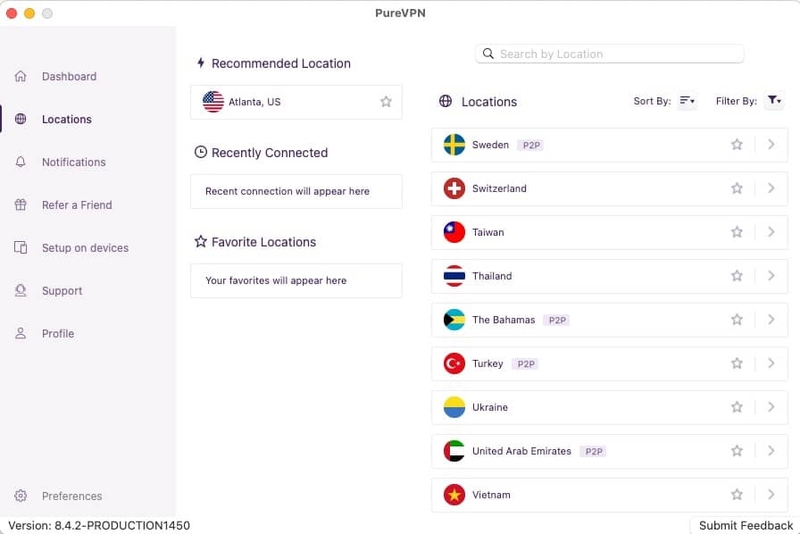Image resolution: width=800 pixels, height=534 pixels.
Task: Open the Preferences gear icon
Action: tap(20, 495)
